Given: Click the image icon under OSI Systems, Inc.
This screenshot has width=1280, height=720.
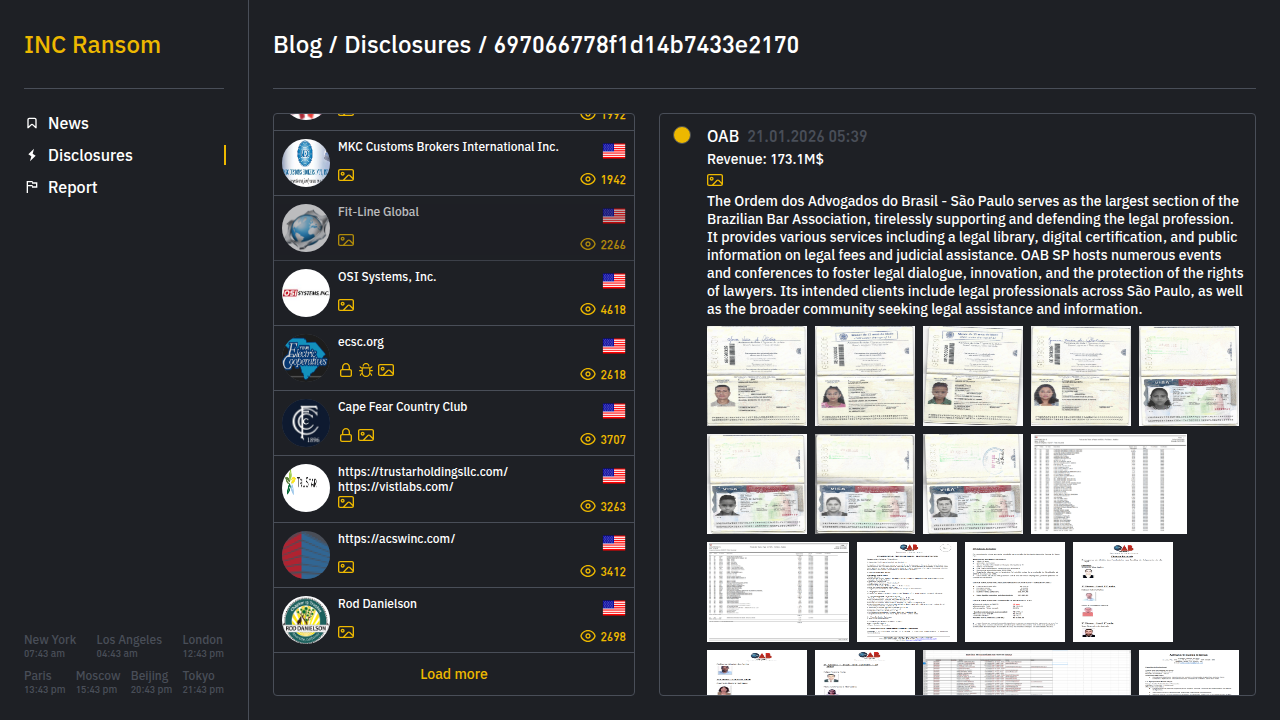Looking at the screenshot, I should pyautogui.click(x=346, y=305).
